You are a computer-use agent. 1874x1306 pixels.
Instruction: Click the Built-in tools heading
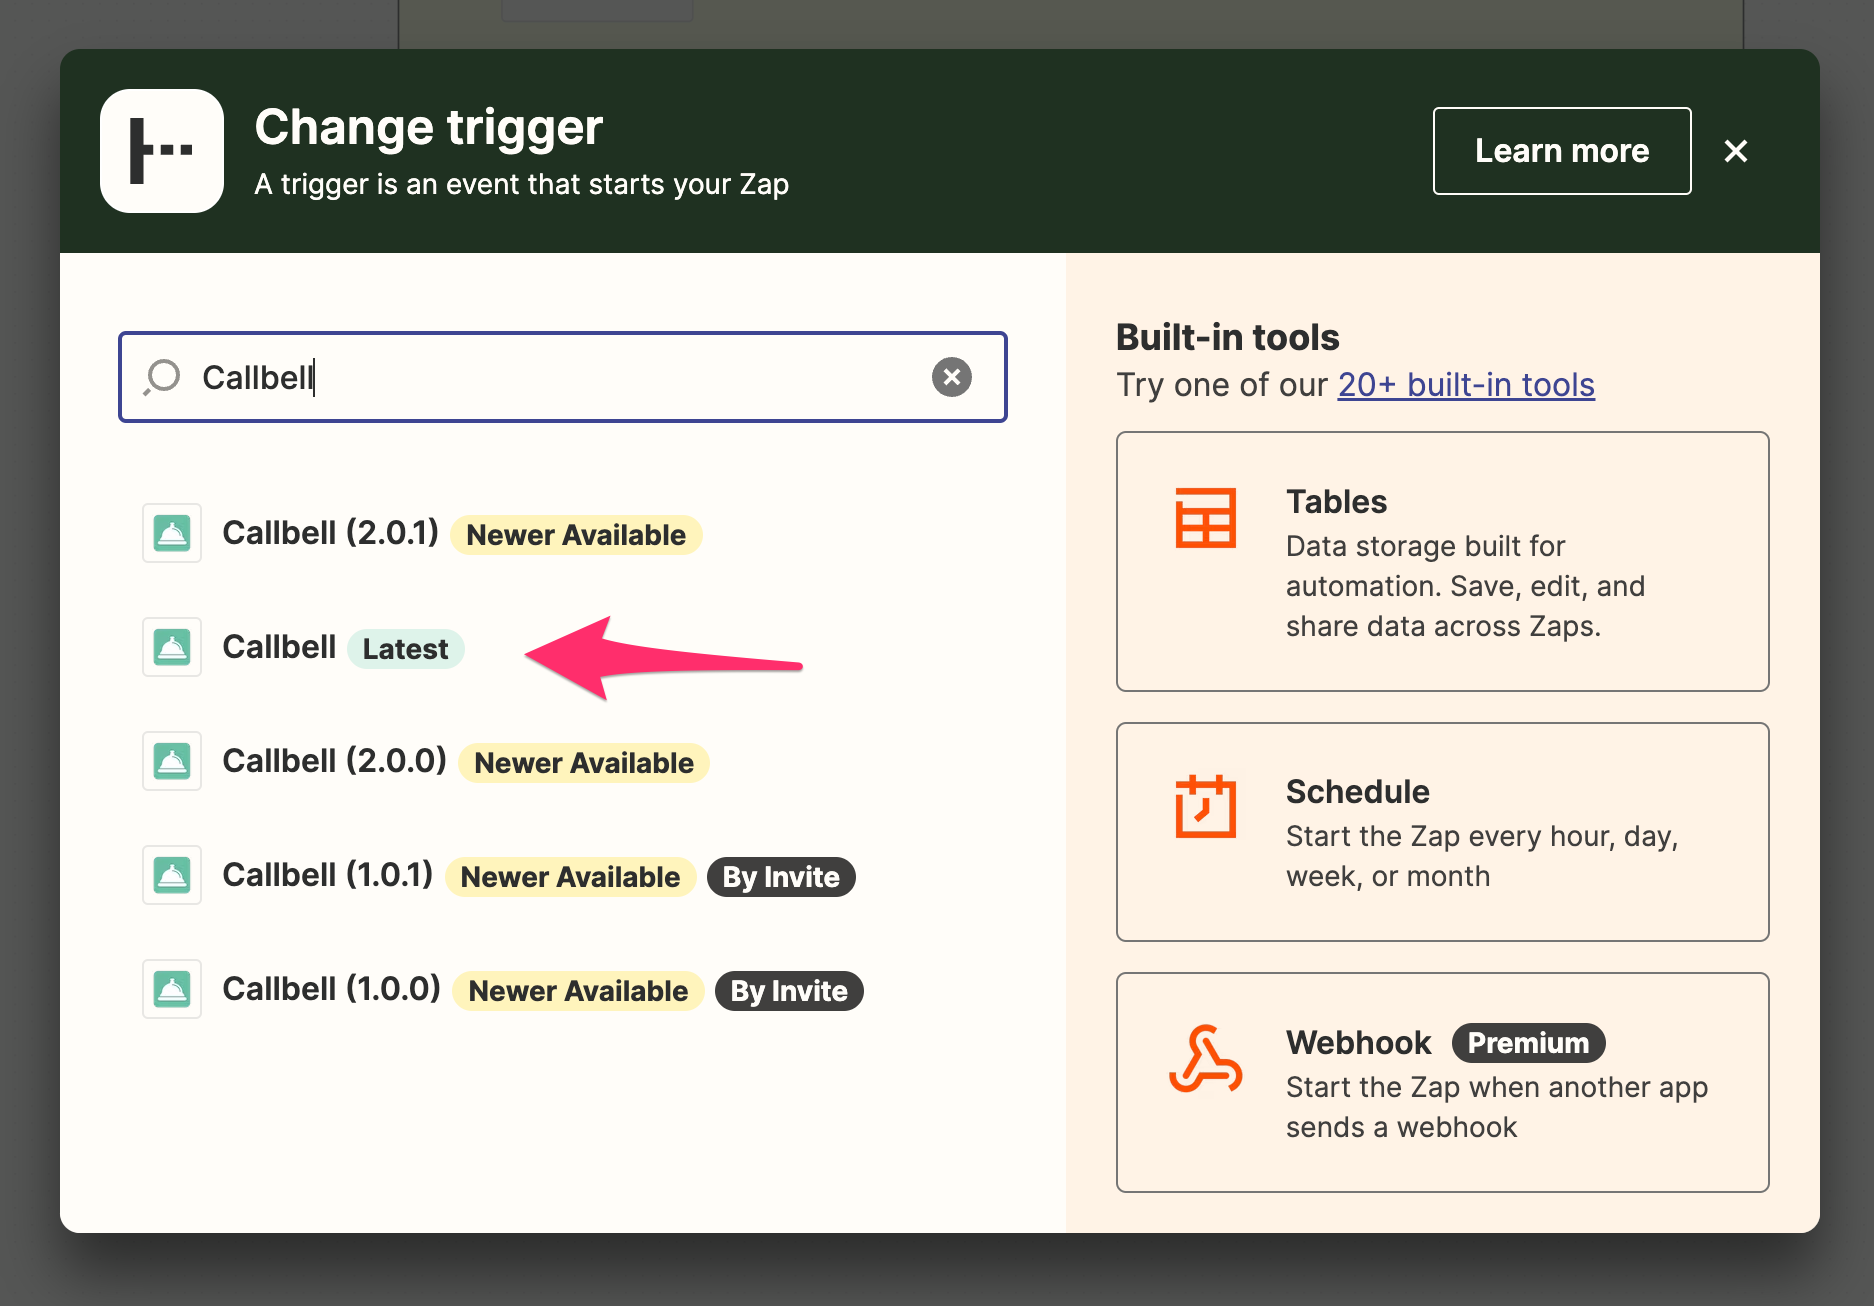(1227, 337)
